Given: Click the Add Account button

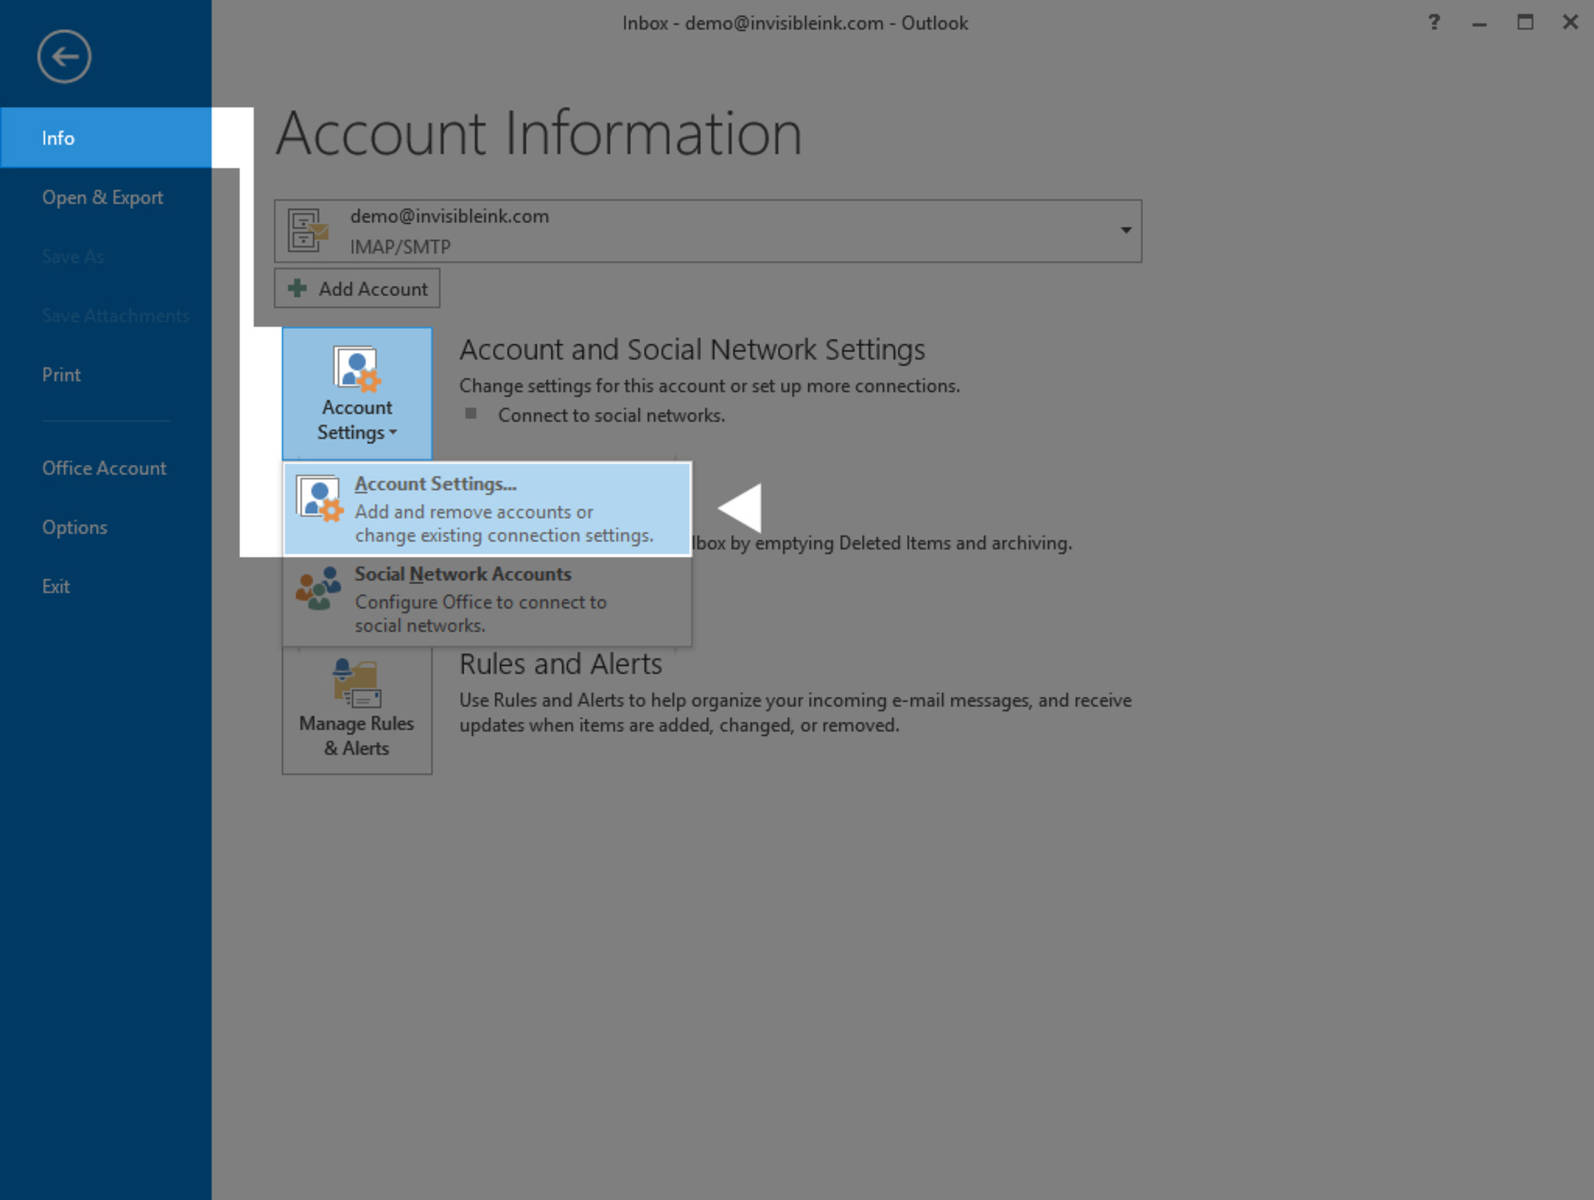Looking at the screenshot, I should 357,288.
